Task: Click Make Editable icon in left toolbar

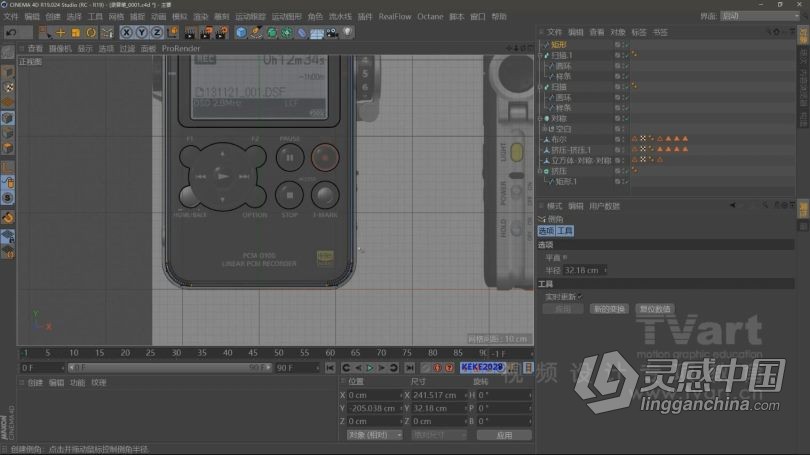Action: [8, 52]
